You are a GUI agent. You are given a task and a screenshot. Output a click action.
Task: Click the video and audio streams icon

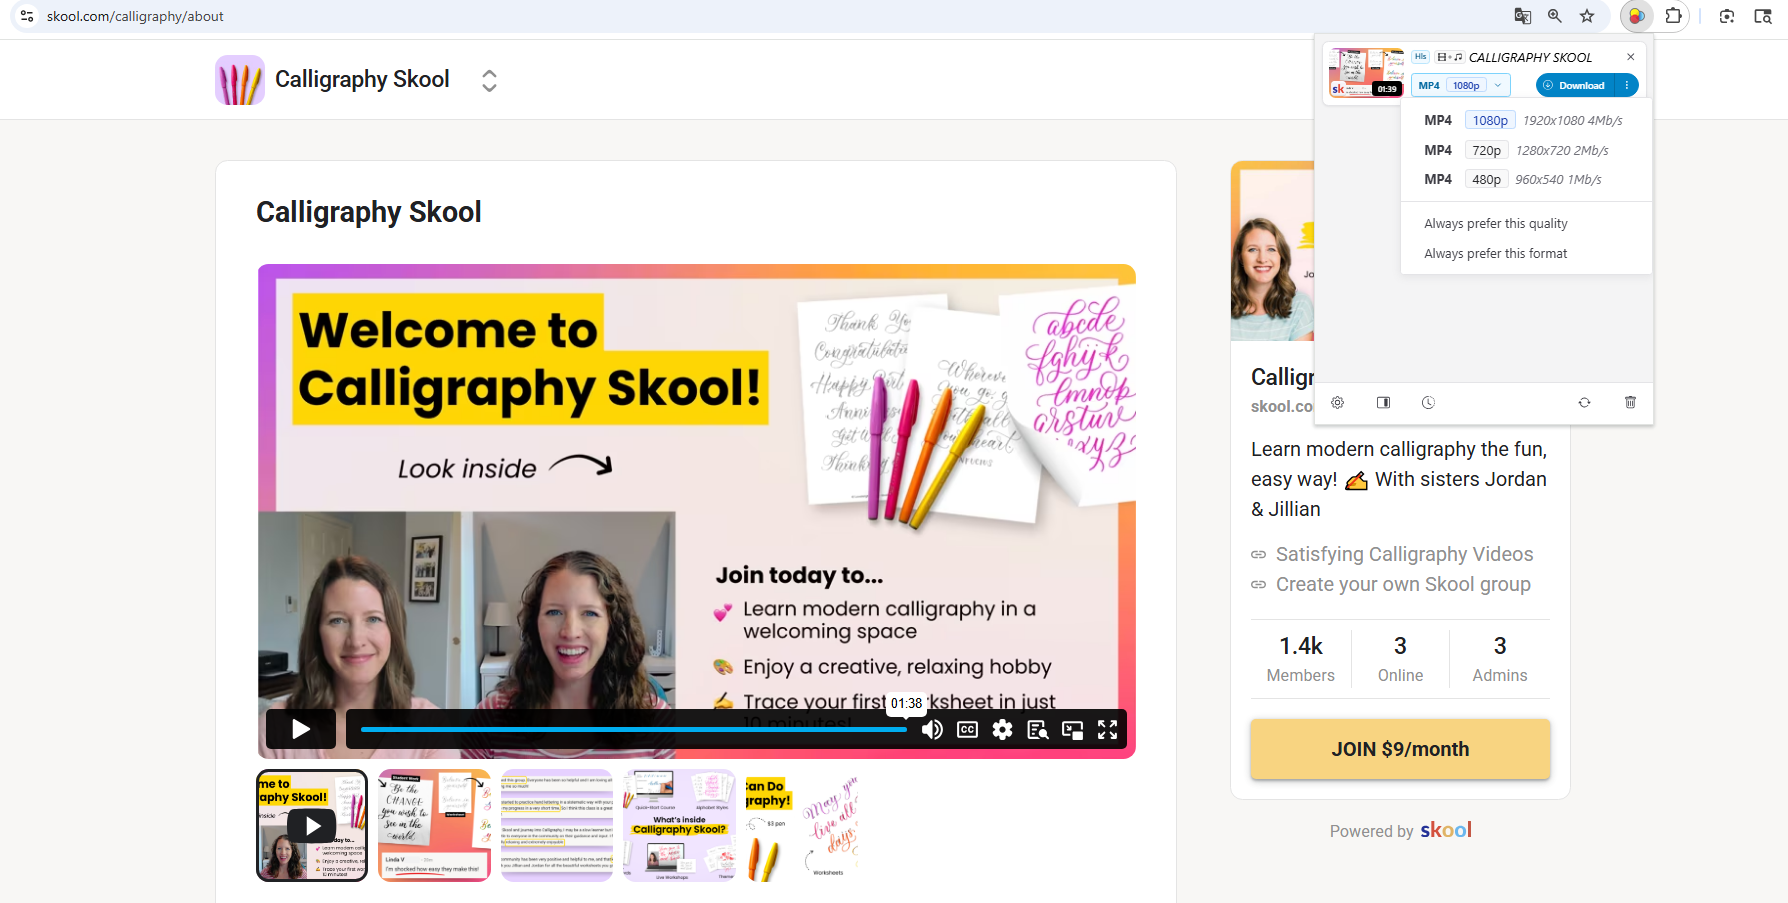[x=1450, y=57]
